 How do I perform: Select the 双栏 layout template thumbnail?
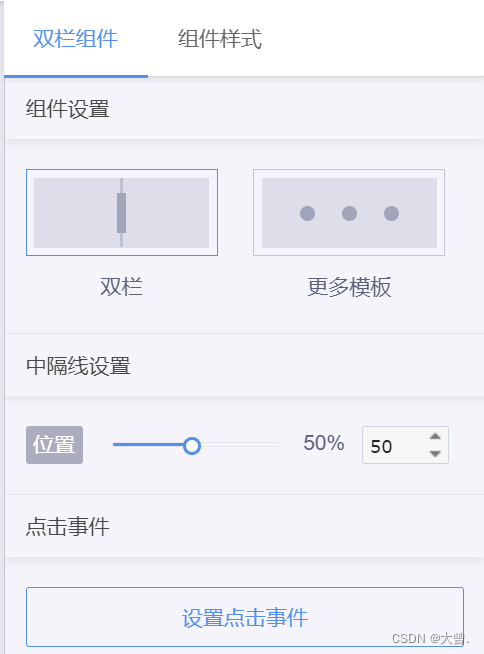(x=122, y=213)
